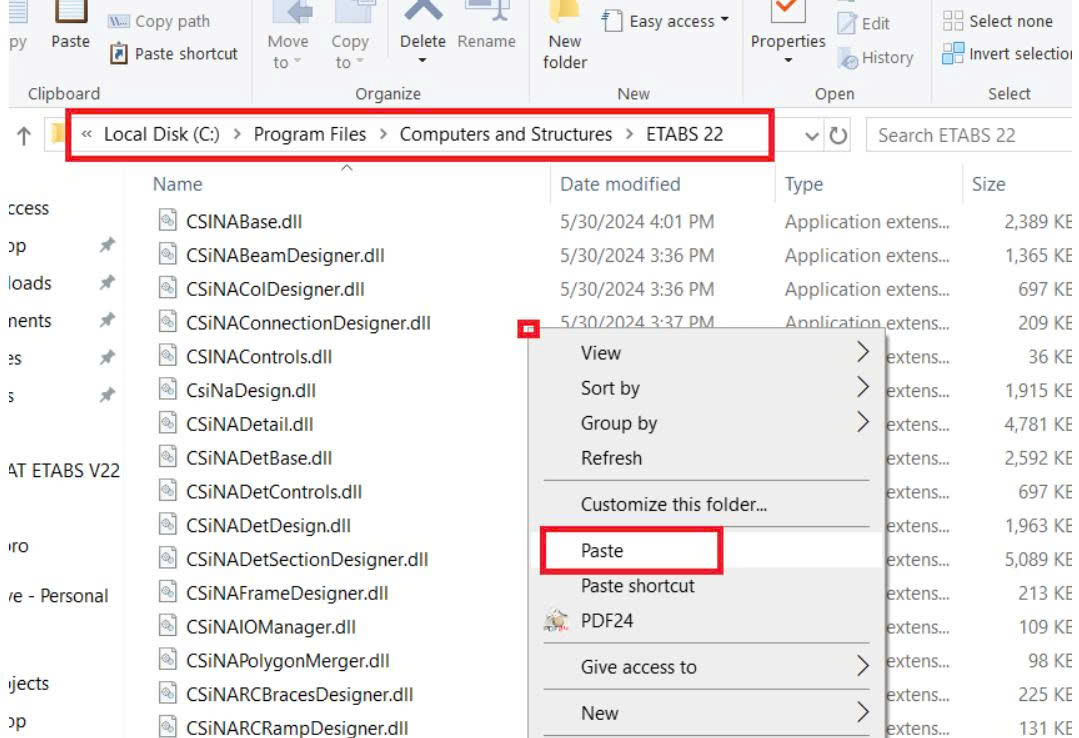
Task: Click ETABS 22 breadcrumb
Action: [x=685, y=134]
